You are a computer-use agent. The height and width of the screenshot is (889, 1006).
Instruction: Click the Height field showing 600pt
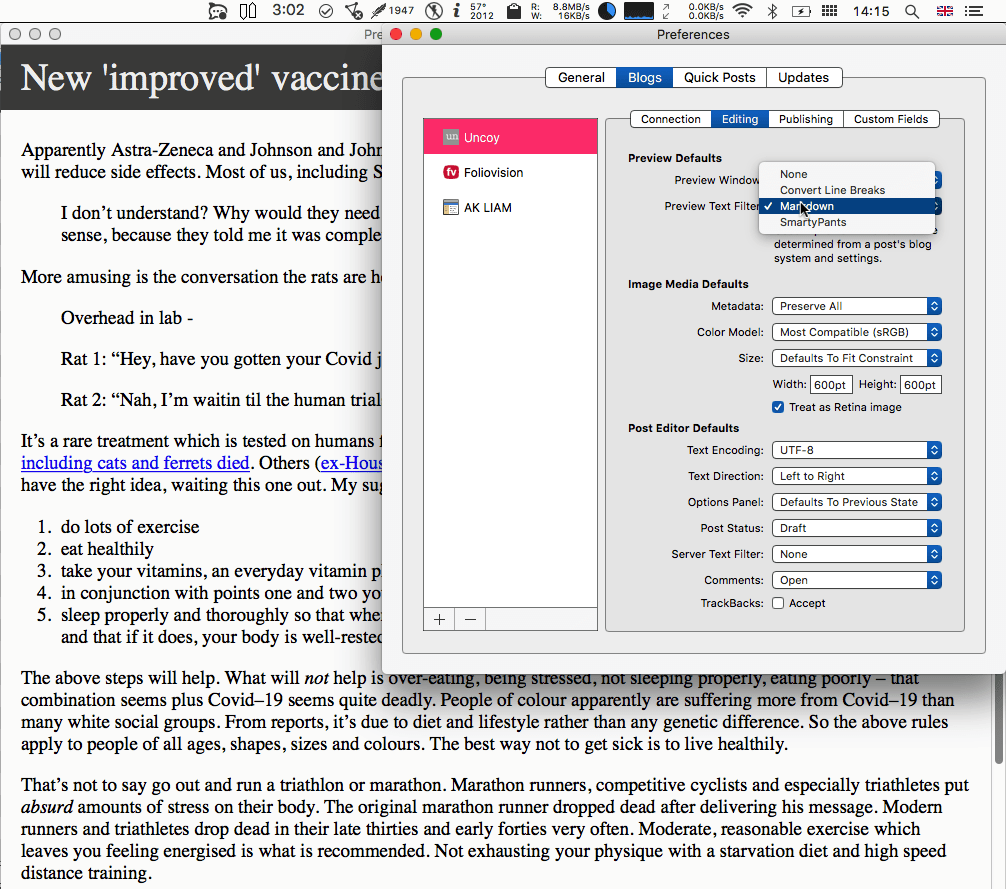tap(921, 385)
